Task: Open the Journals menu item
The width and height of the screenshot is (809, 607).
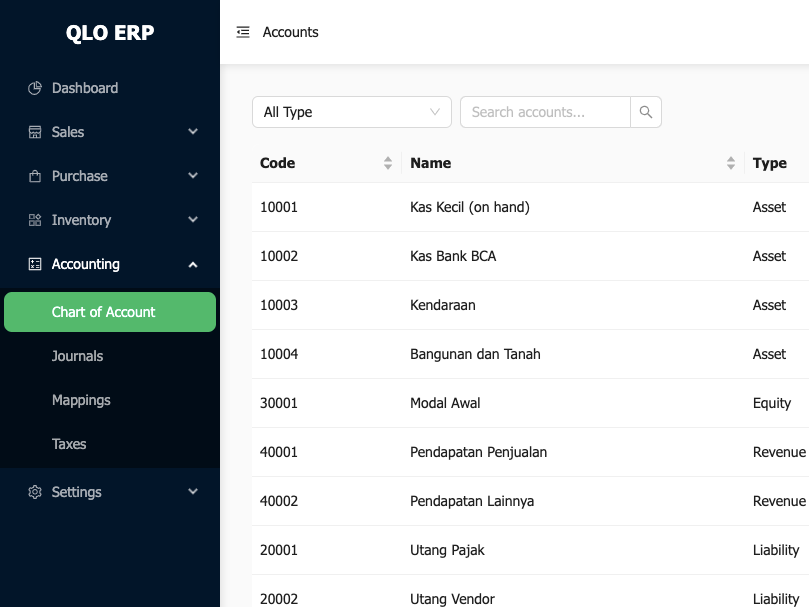Action: click(77, 356)
